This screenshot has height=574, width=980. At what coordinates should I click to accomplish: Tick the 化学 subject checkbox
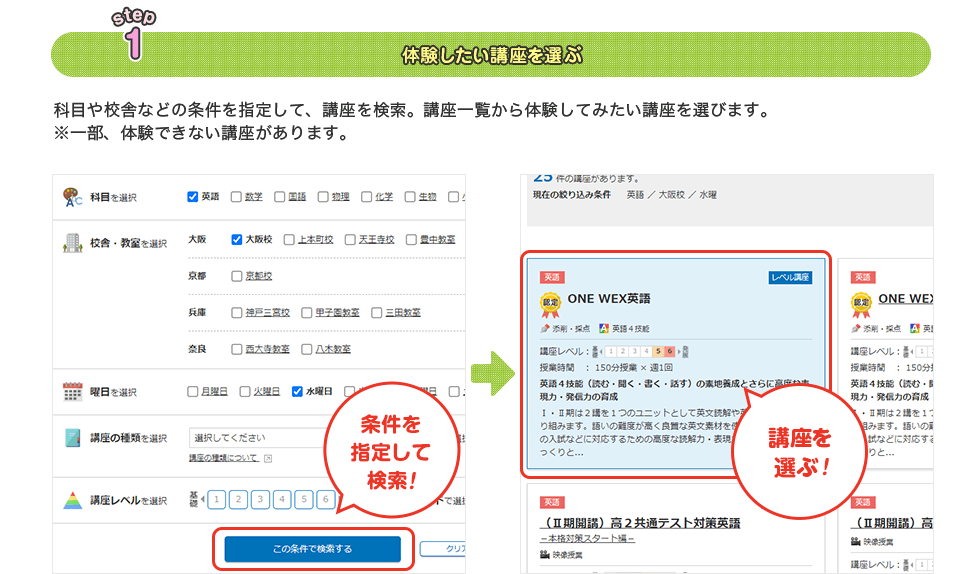coord(367,196)
